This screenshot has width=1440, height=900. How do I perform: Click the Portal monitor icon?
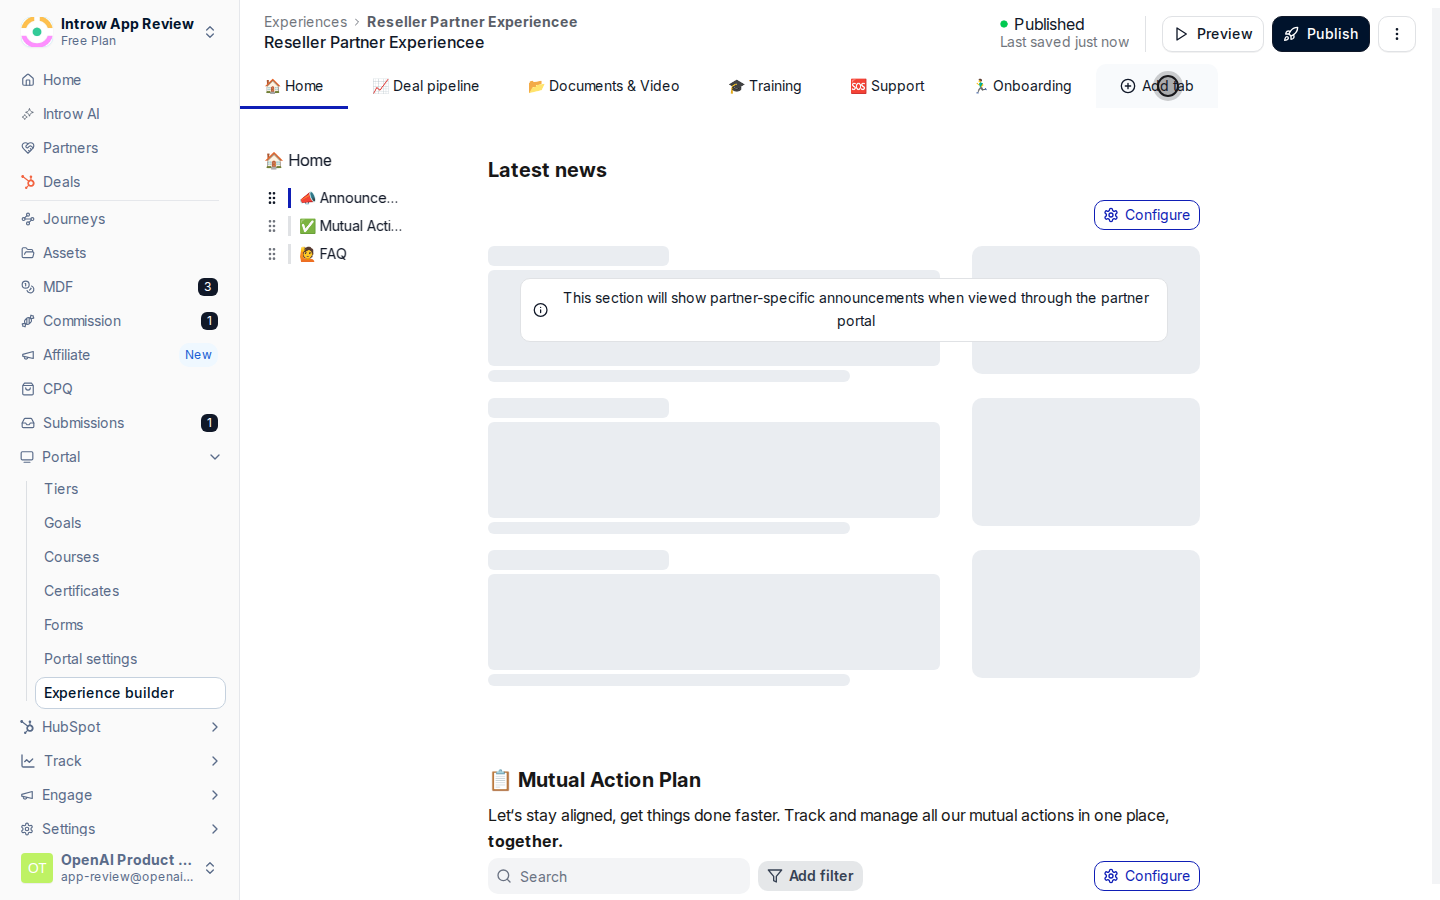point(27,457)
